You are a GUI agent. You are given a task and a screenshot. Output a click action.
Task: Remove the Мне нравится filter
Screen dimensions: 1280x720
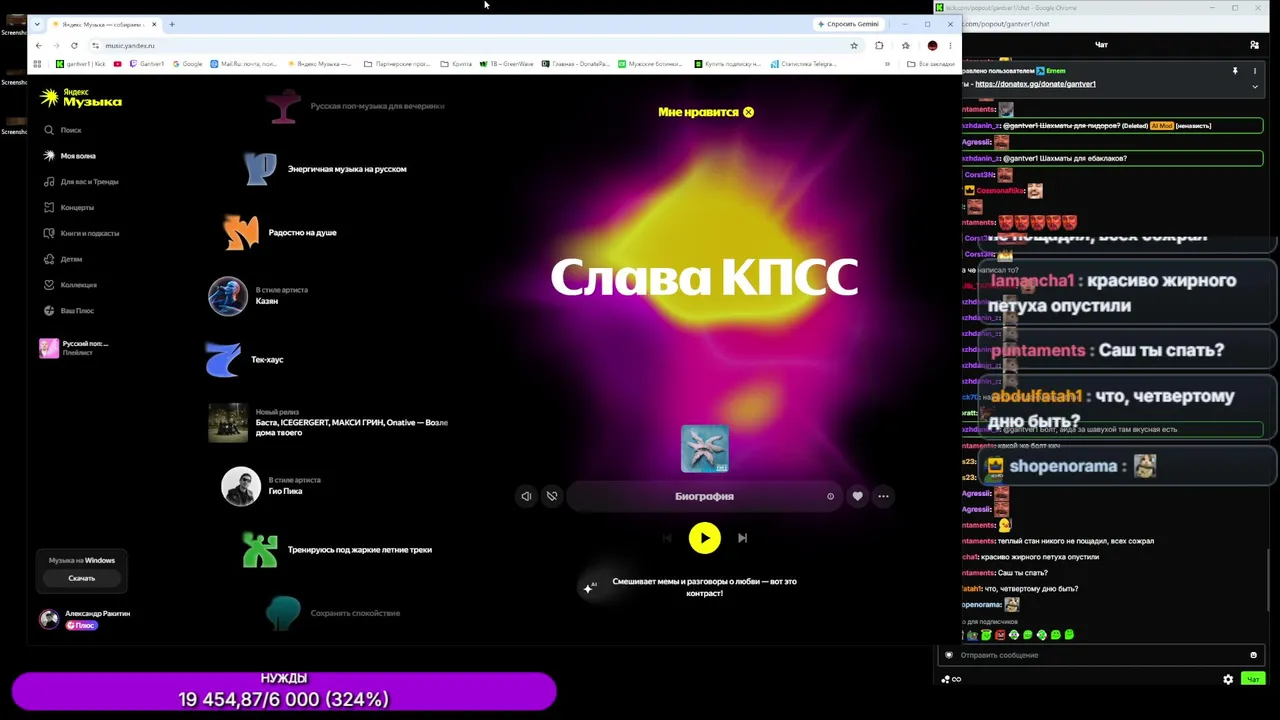(748, 112)
